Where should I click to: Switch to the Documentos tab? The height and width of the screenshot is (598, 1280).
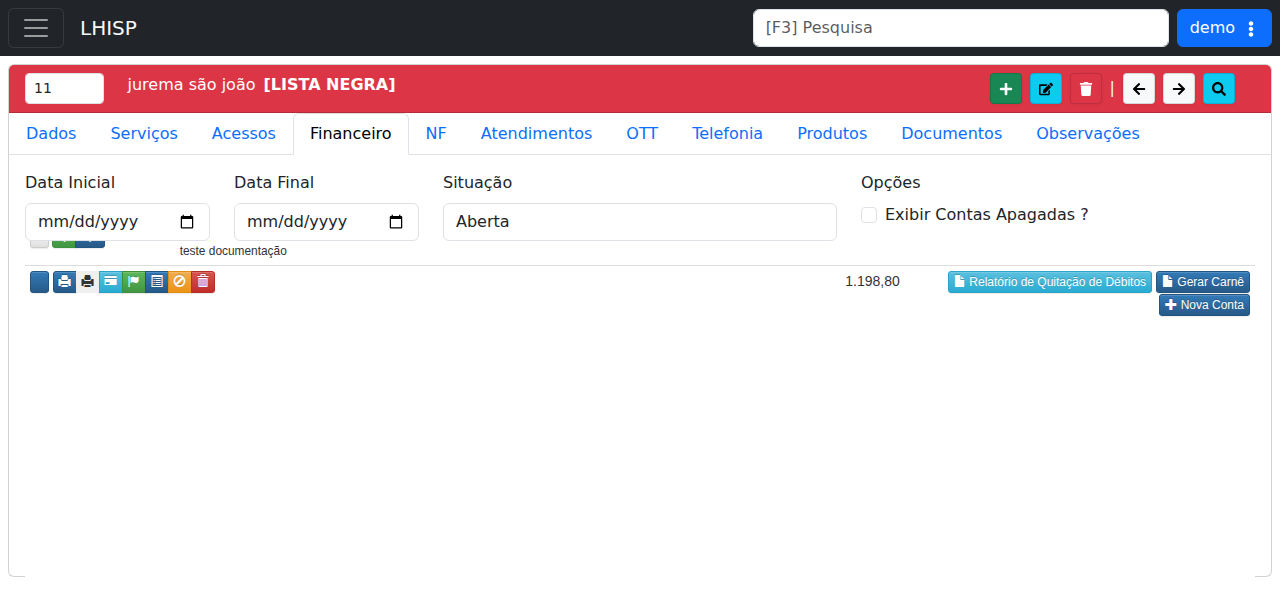pyautogui.click(x=951, y=134)
